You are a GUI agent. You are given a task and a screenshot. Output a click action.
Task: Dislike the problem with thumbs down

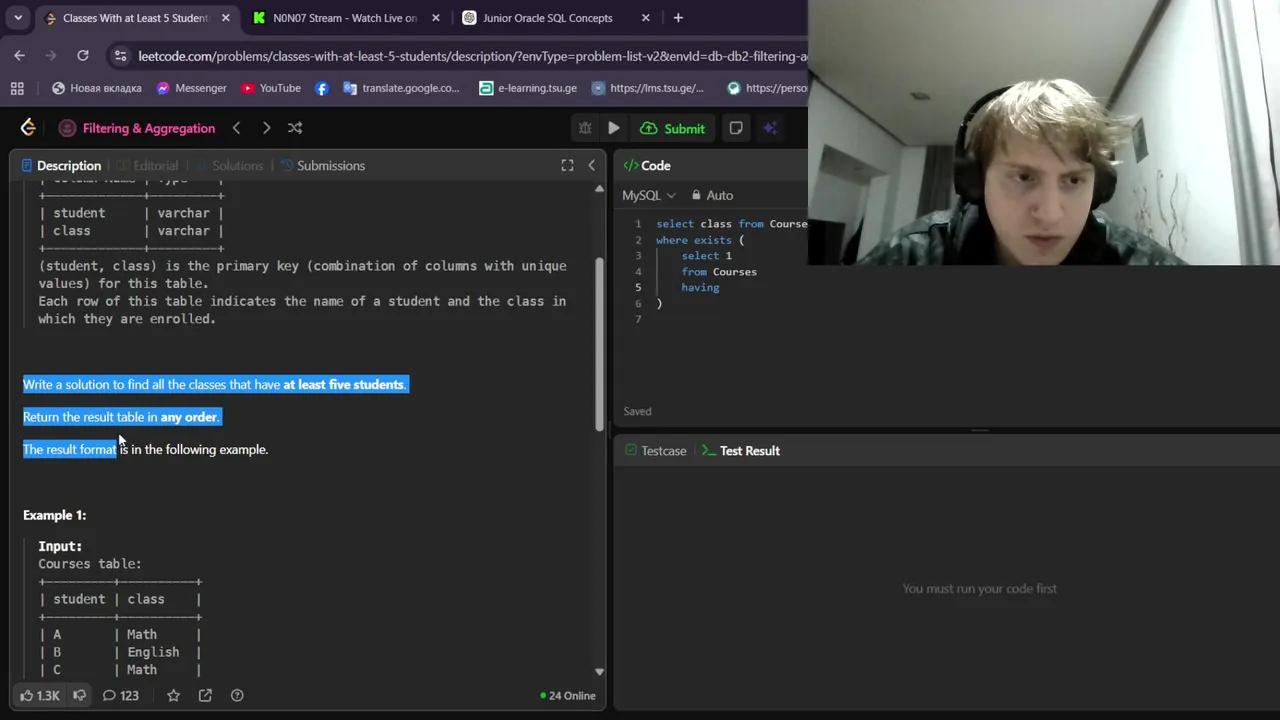pos(79,695)
